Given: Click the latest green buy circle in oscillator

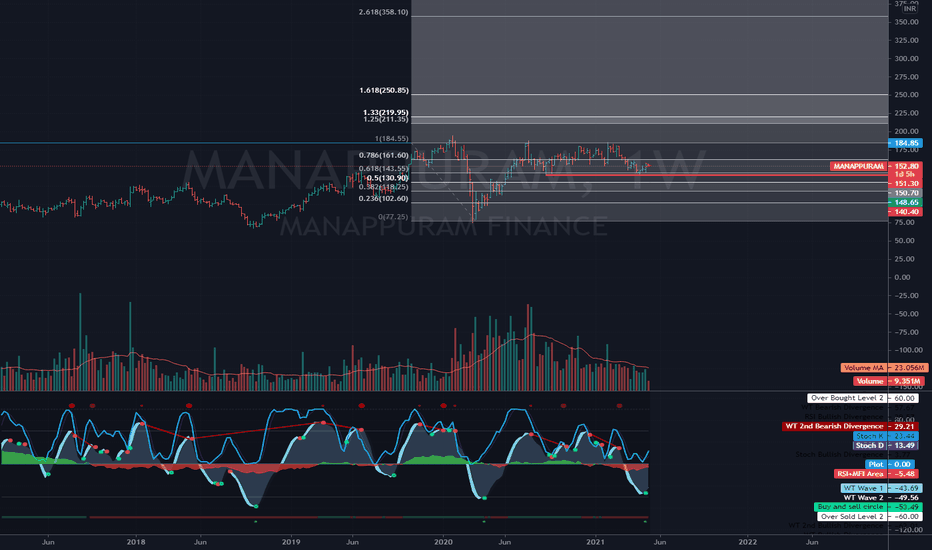Looking at the screenshot, I should [646, 493].
